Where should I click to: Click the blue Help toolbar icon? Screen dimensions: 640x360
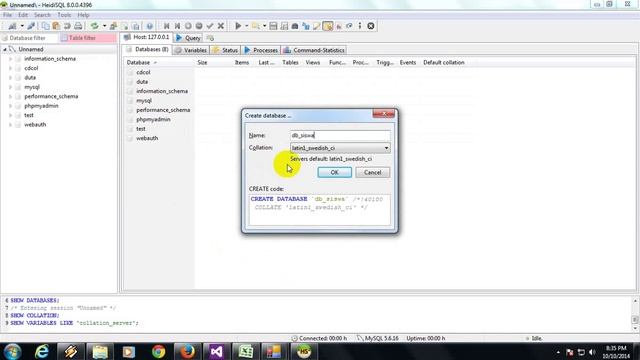(x=150, y=26)
